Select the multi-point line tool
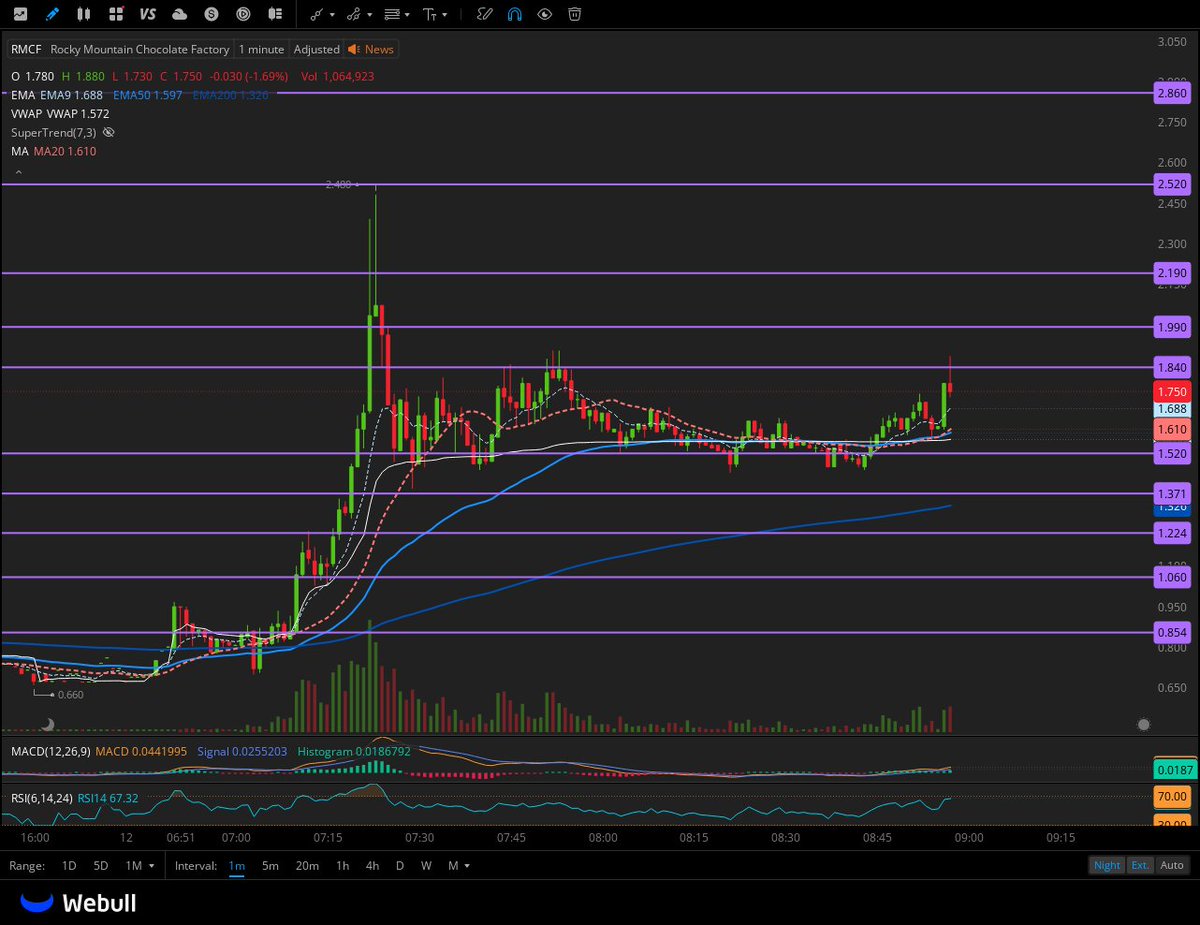Image resolution: width=1200 pixels, height=925 pixels. pyautogui.click(x=354, y=14)
